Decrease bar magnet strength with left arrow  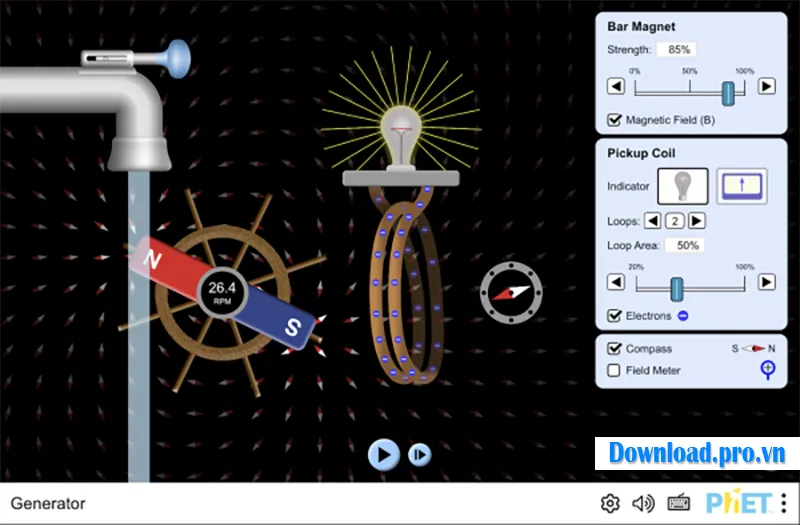pos(616,86)
